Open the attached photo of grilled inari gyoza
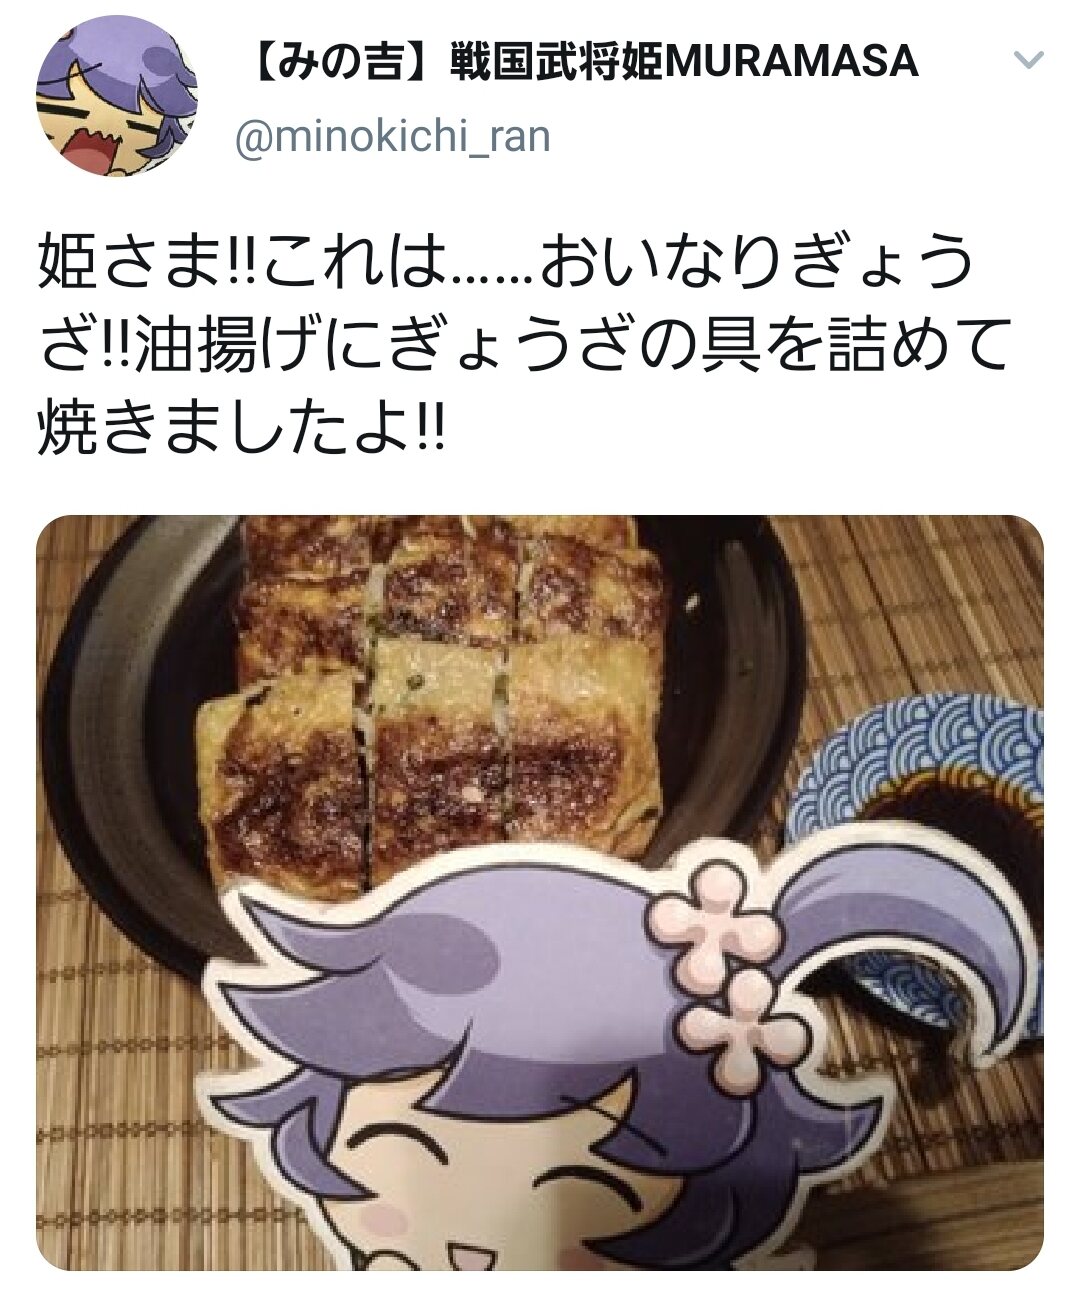The image size is (1080, 1300). tap(540, 892)
